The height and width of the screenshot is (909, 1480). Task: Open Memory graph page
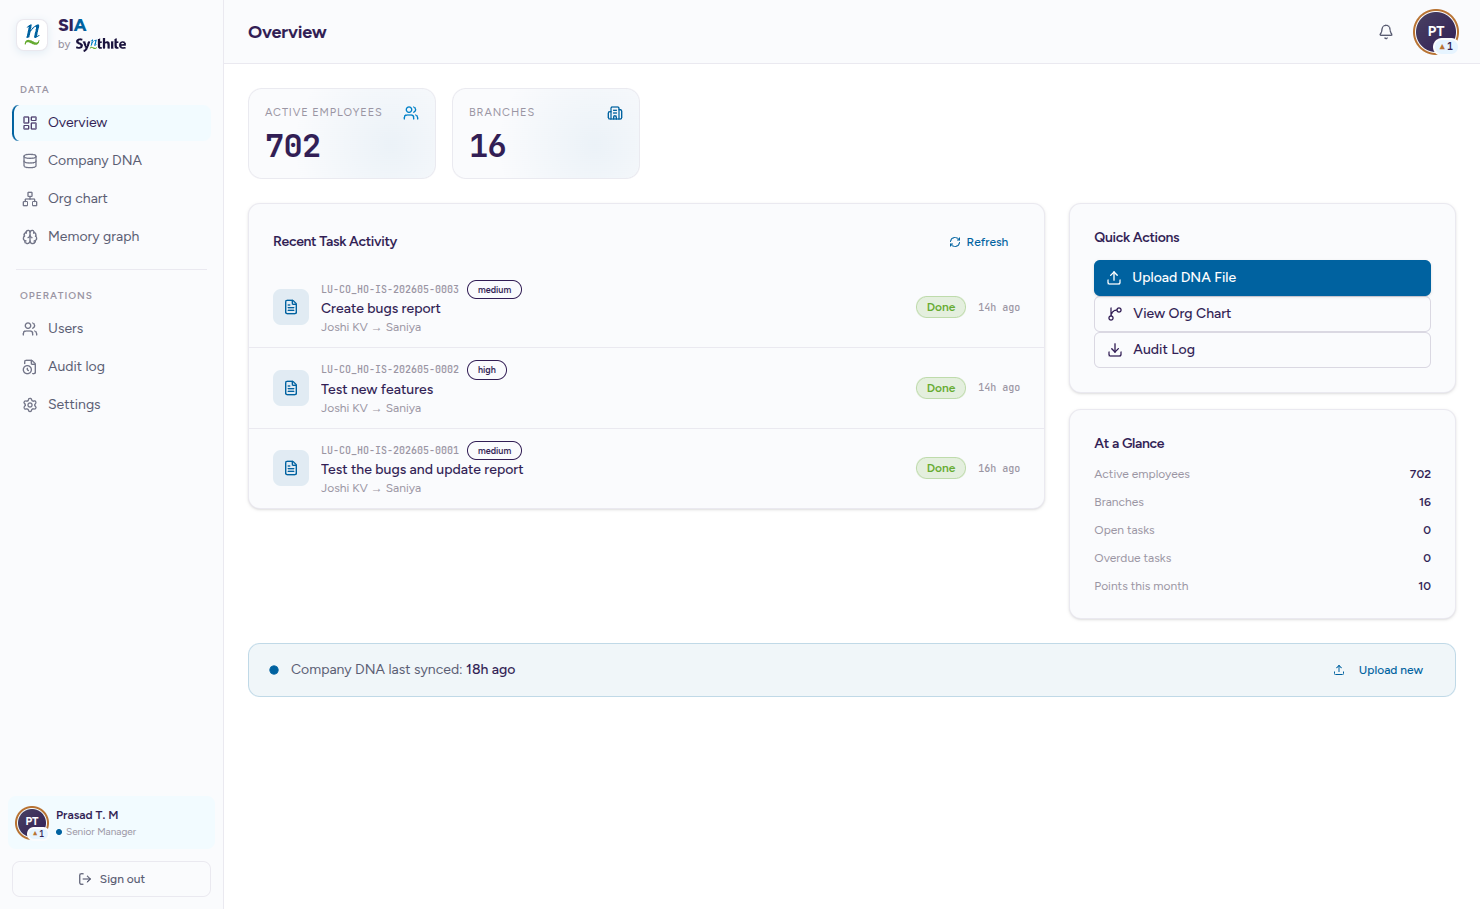(112, 237)
